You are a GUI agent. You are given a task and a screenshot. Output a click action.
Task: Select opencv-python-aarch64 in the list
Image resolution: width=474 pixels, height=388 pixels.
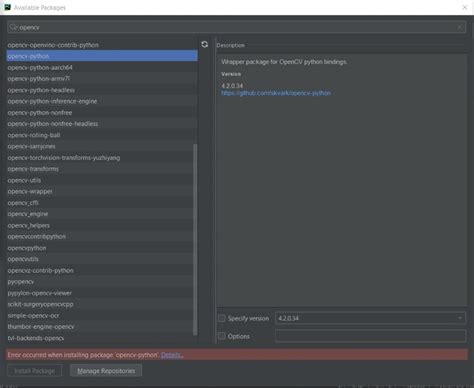click(102, 67)
